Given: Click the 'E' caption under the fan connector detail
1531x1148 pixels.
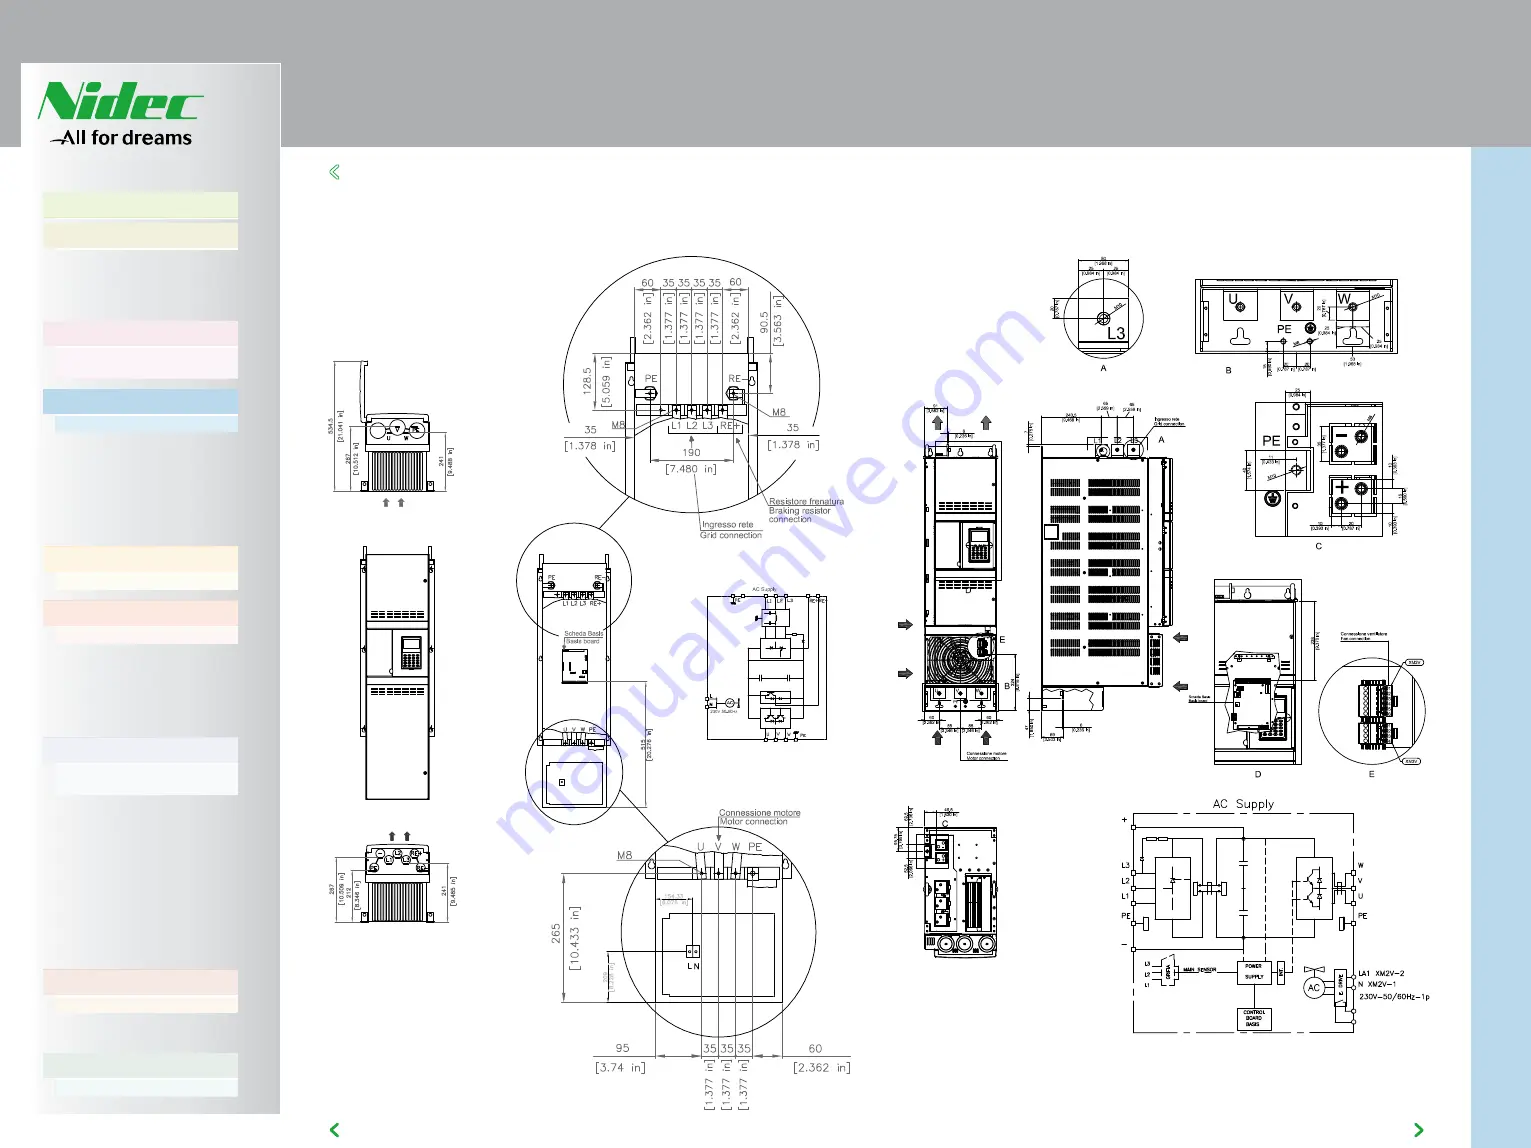Looking at the screenshot, I should coord(1371,774).
